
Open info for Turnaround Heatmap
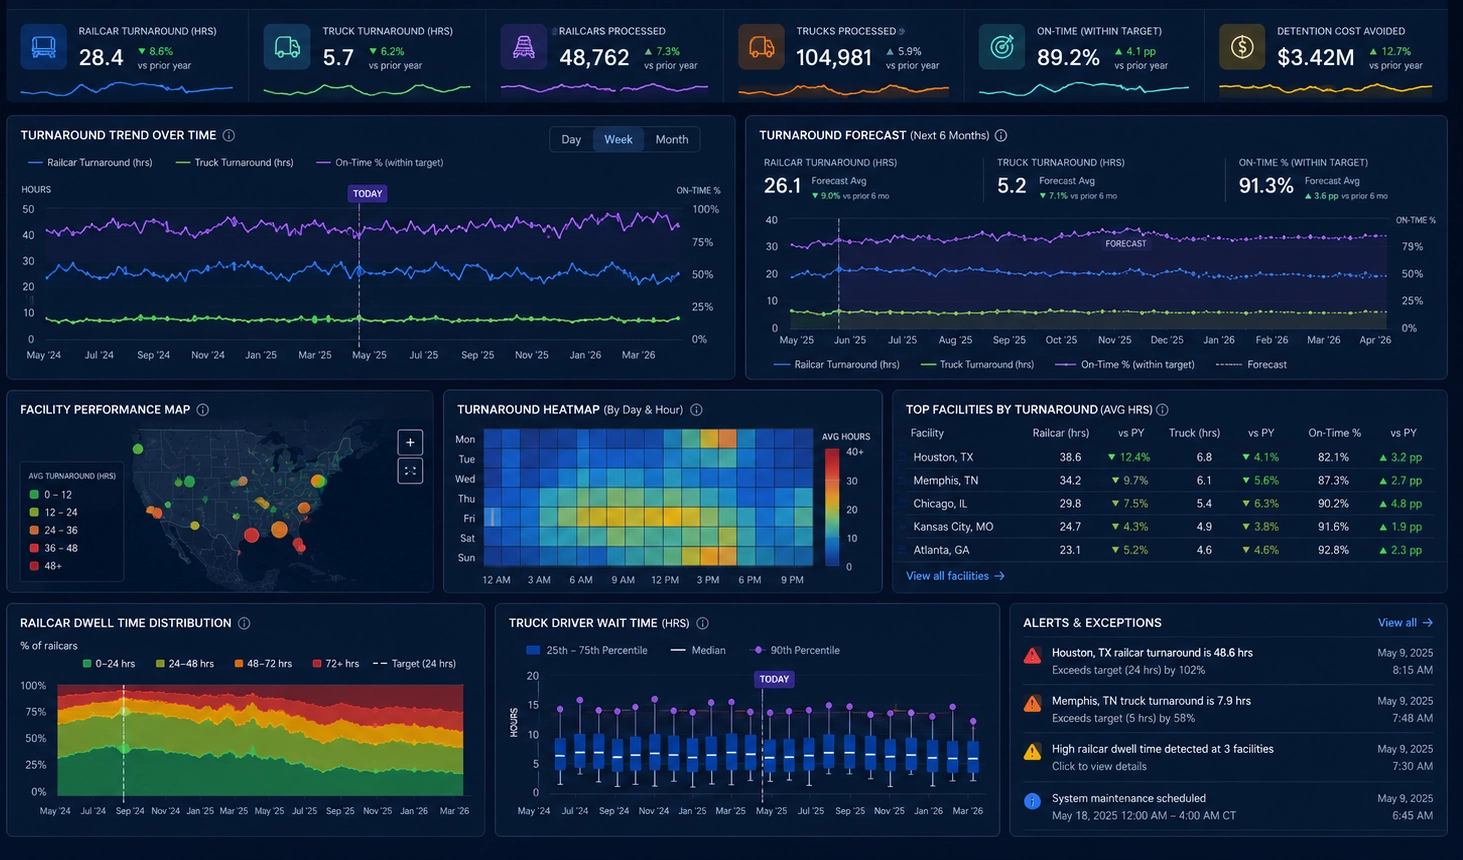tap(697, 410)
